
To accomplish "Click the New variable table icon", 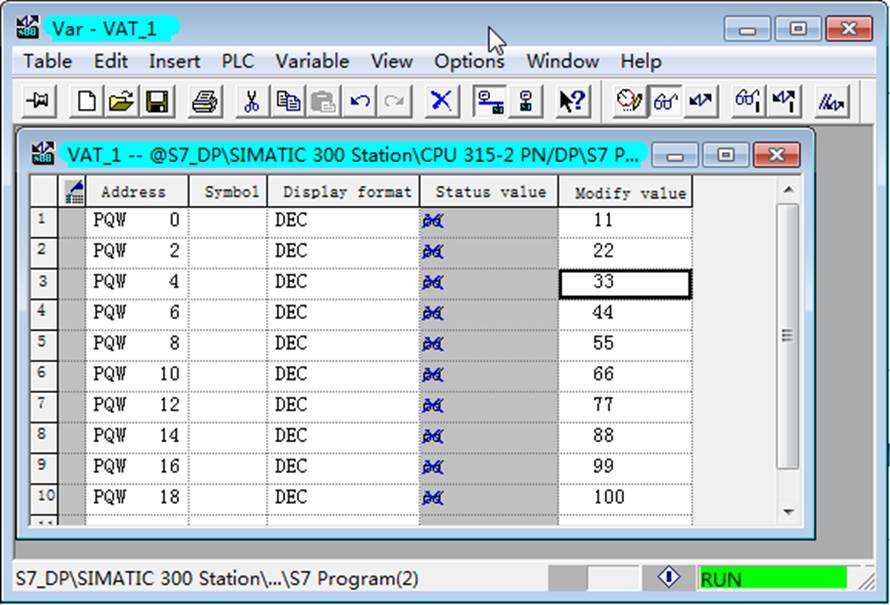I will (x=87, y=102).
